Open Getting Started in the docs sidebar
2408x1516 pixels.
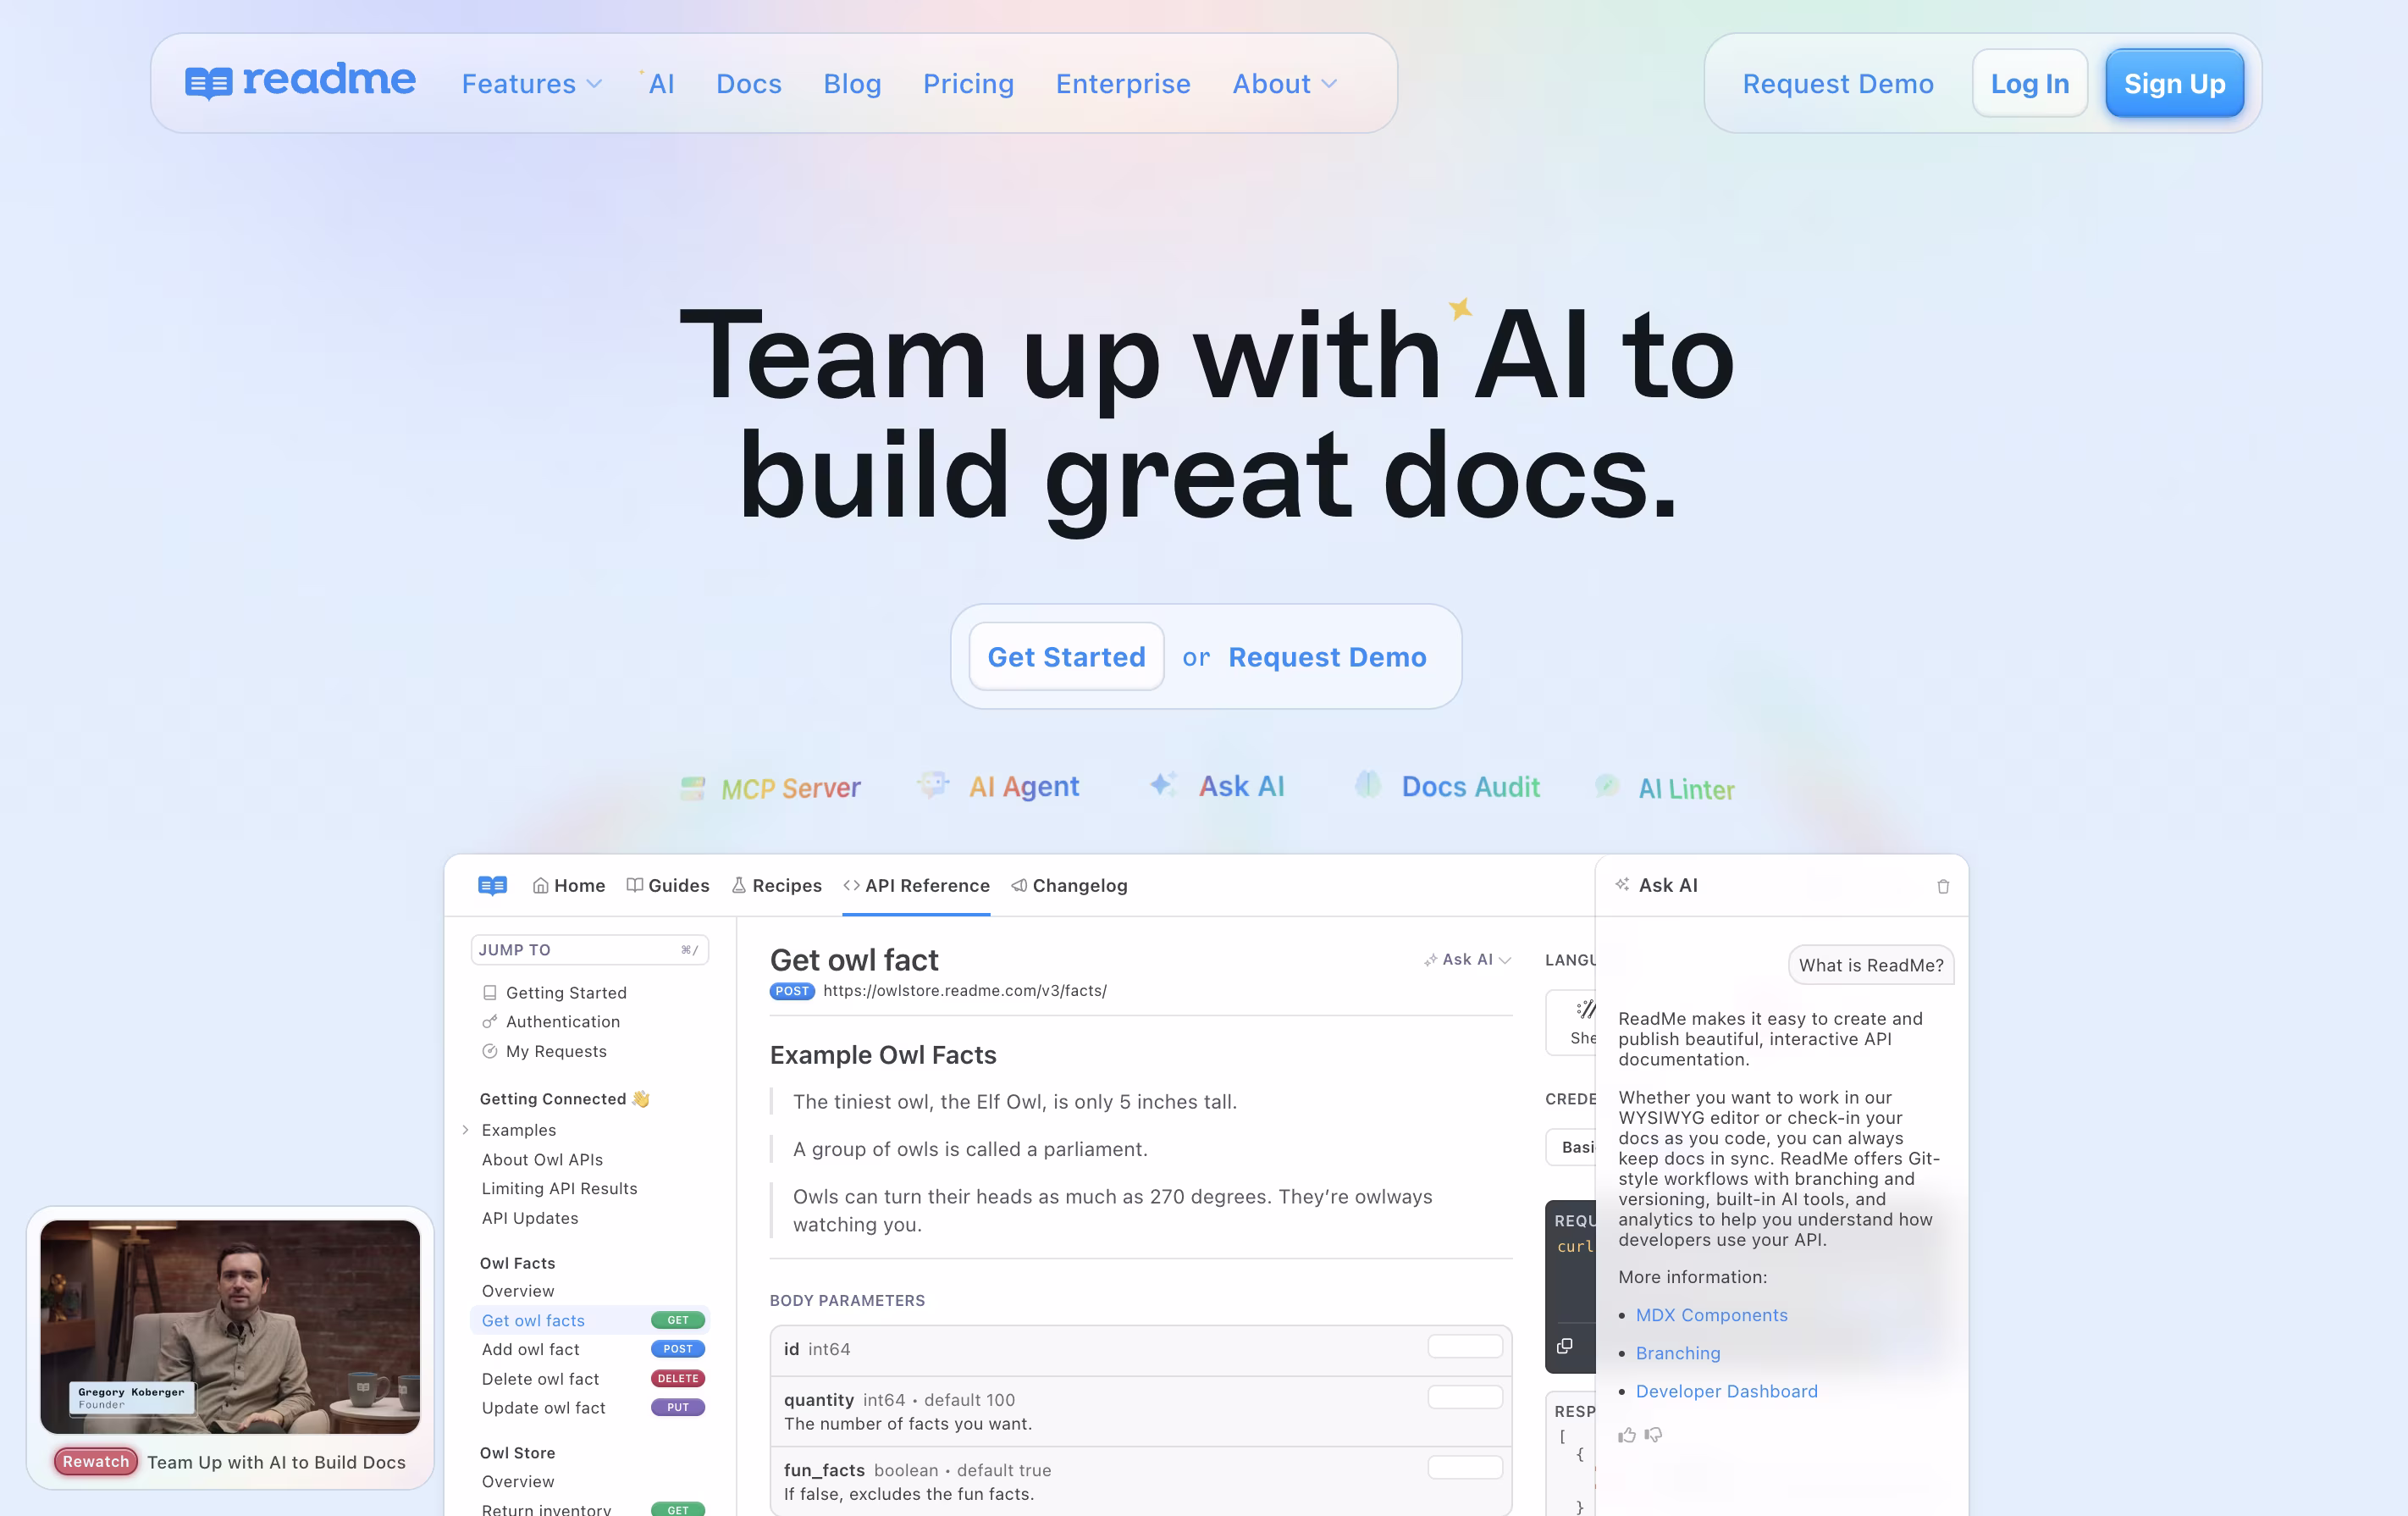point(566,992)
